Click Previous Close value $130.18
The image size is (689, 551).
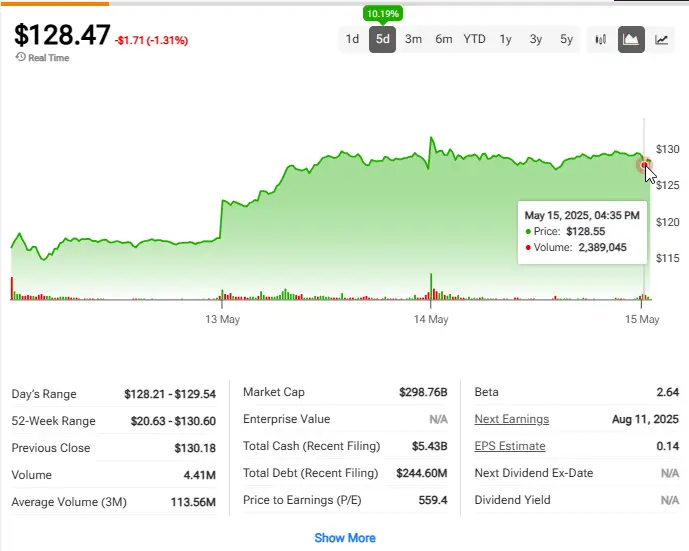click(x=195, y=448)
